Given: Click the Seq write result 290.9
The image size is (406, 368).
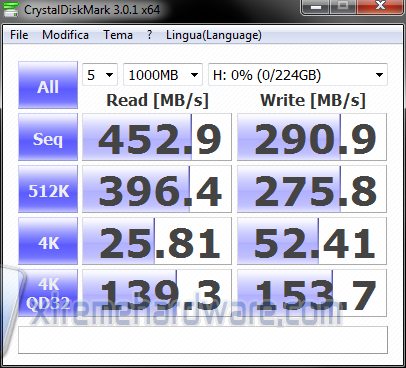Looking at the screenshot, I should [312, 137].
